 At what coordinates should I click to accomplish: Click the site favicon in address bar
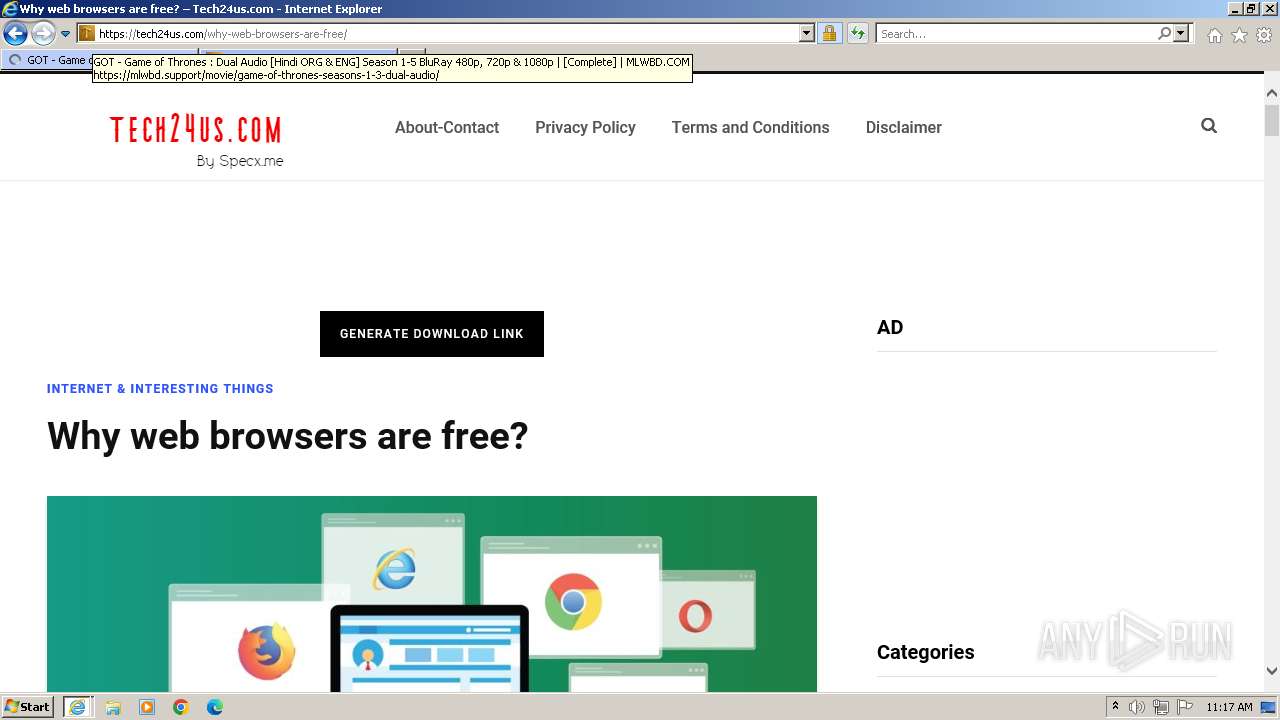[87, 34]
